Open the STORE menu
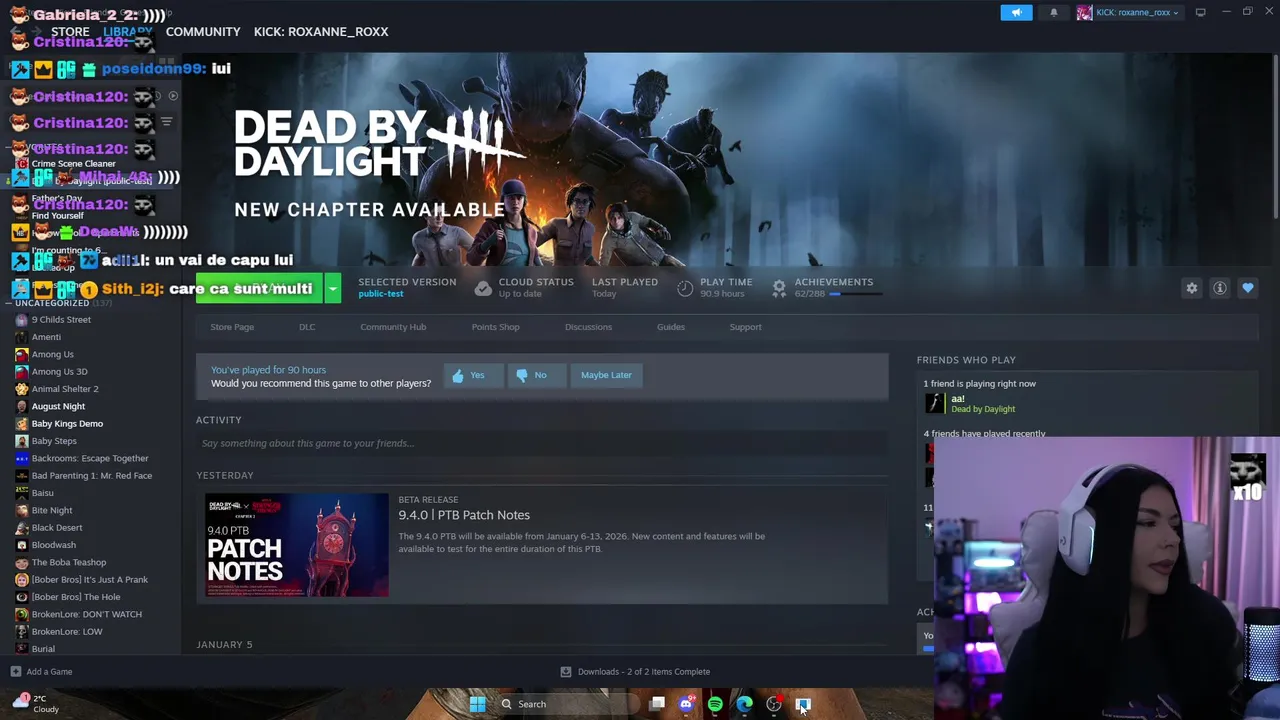Screen dimensions: 1280x720 coord(70,32)
